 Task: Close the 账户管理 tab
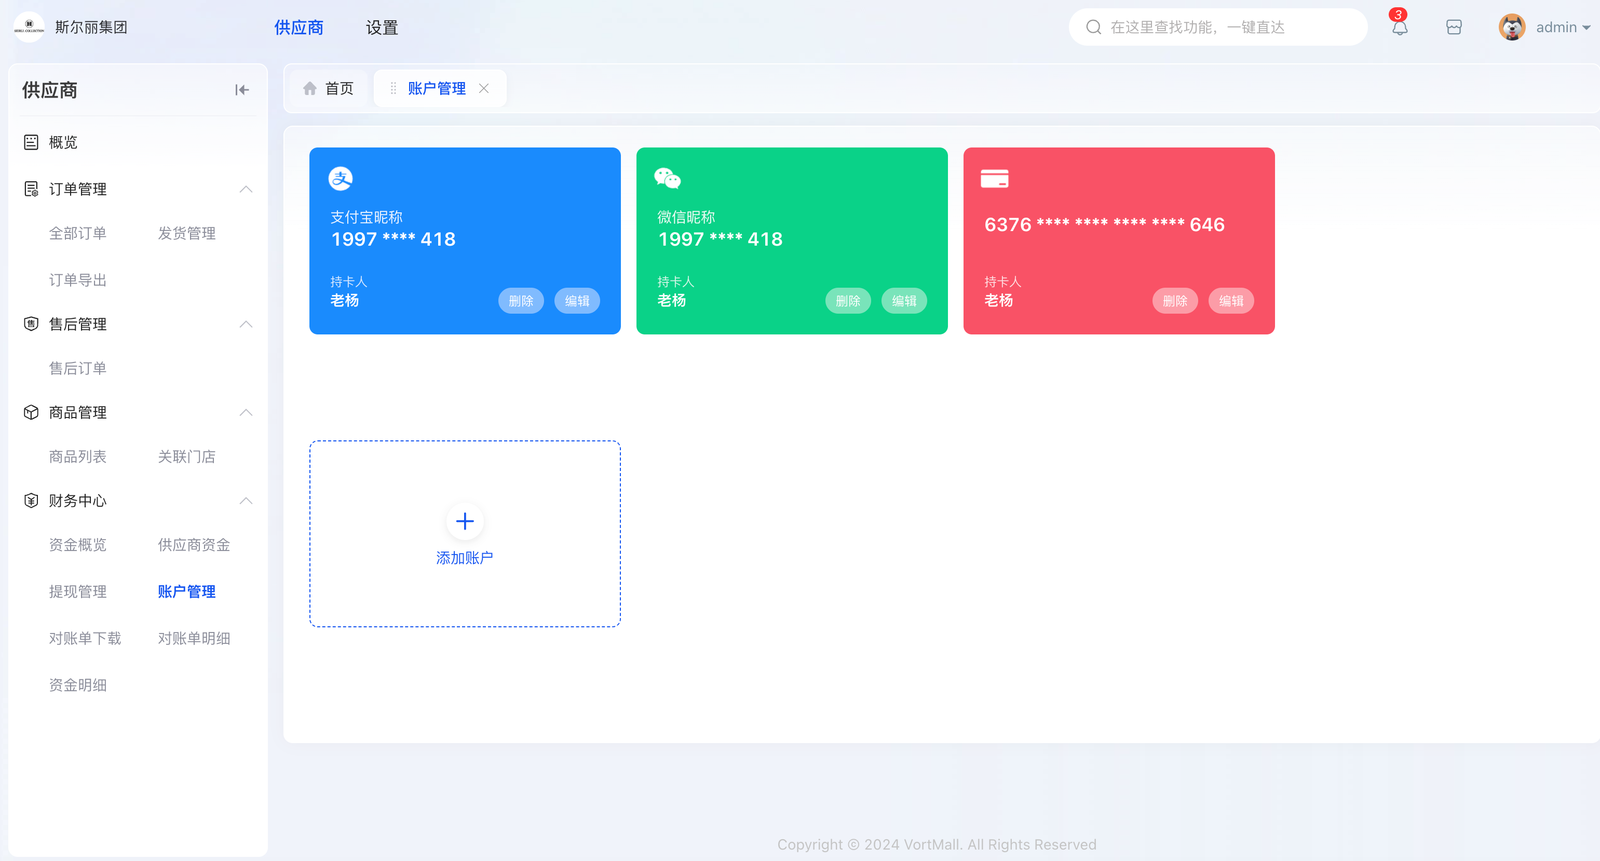click(484, 89)
